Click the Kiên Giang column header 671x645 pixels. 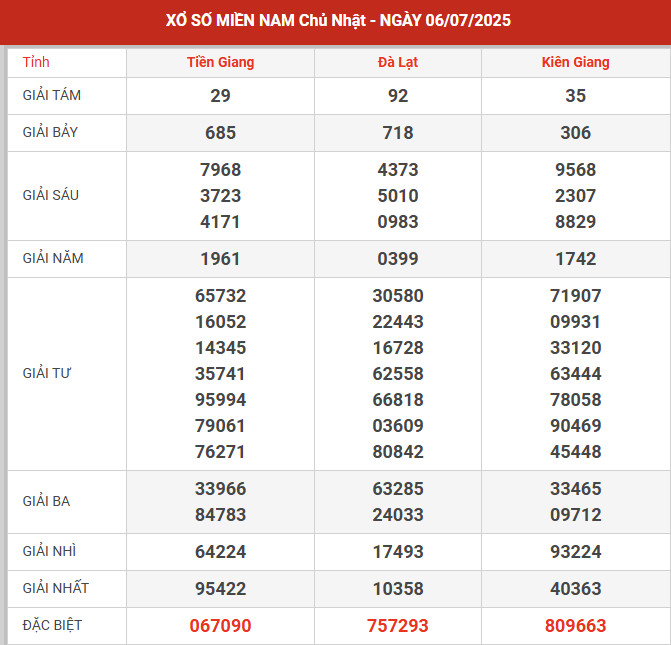click(x=575, y=62)
